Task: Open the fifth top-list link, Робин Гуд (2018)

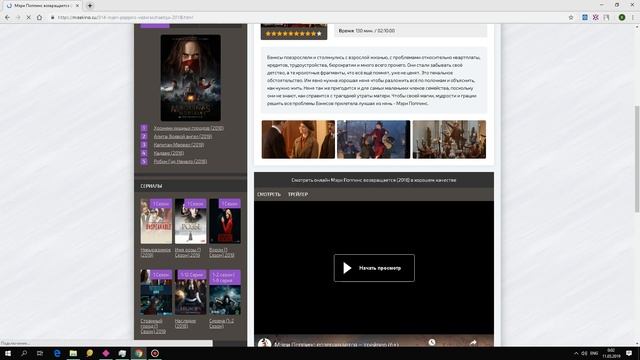Action: point(180,161)
